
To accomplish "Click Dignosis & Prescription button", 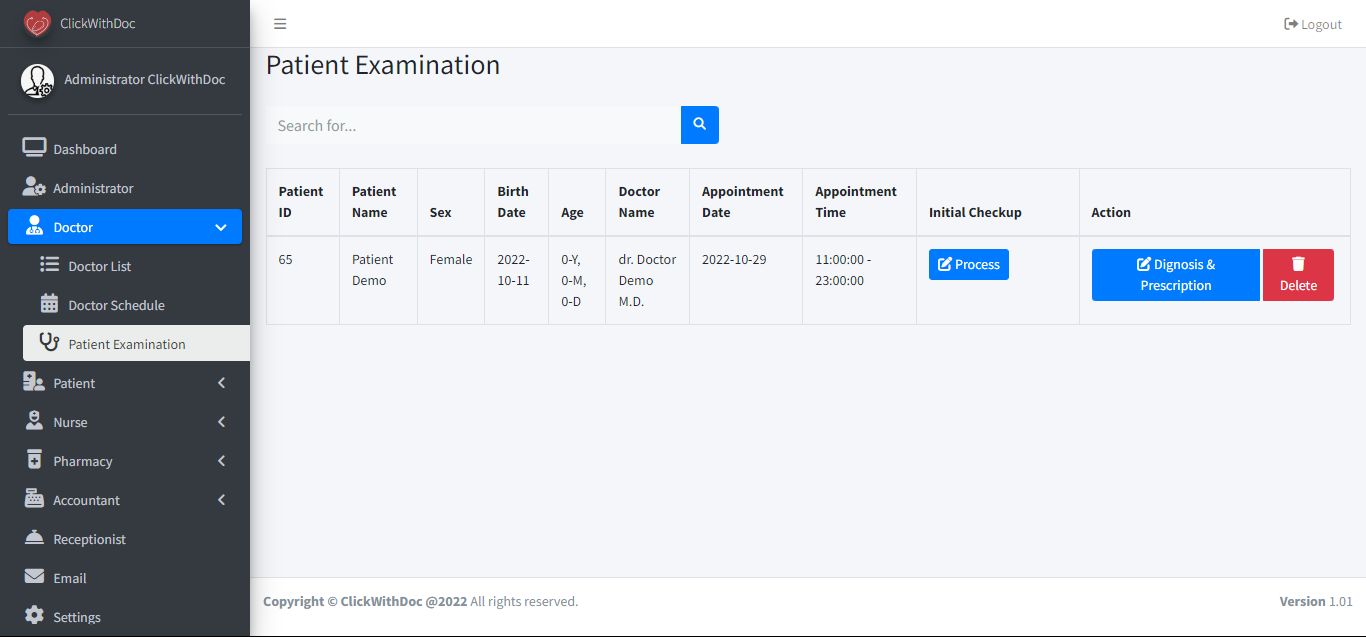I will tap(1176, 275).
